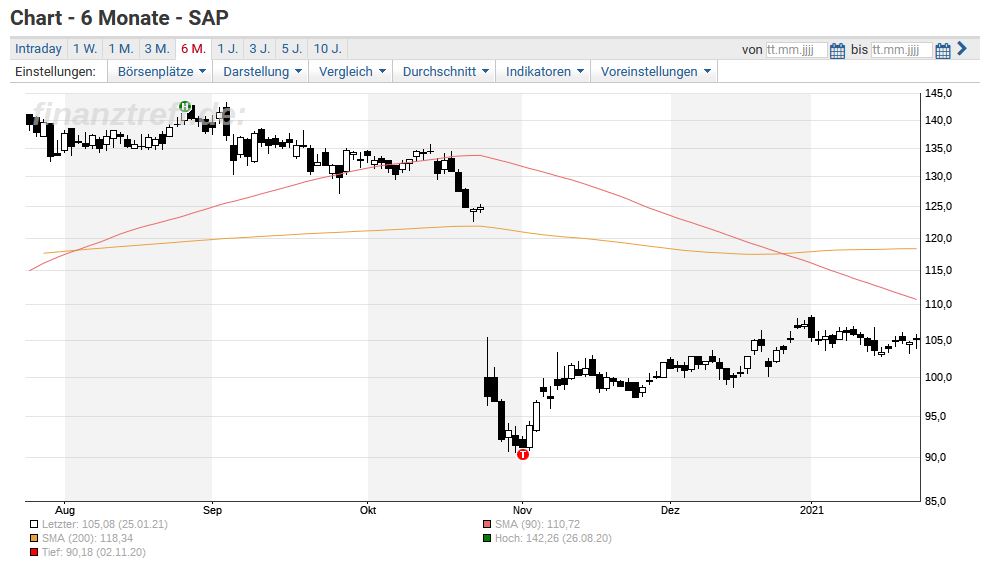
Task: Click the red T low marker on chart
Action: click(x=523, y=454)
